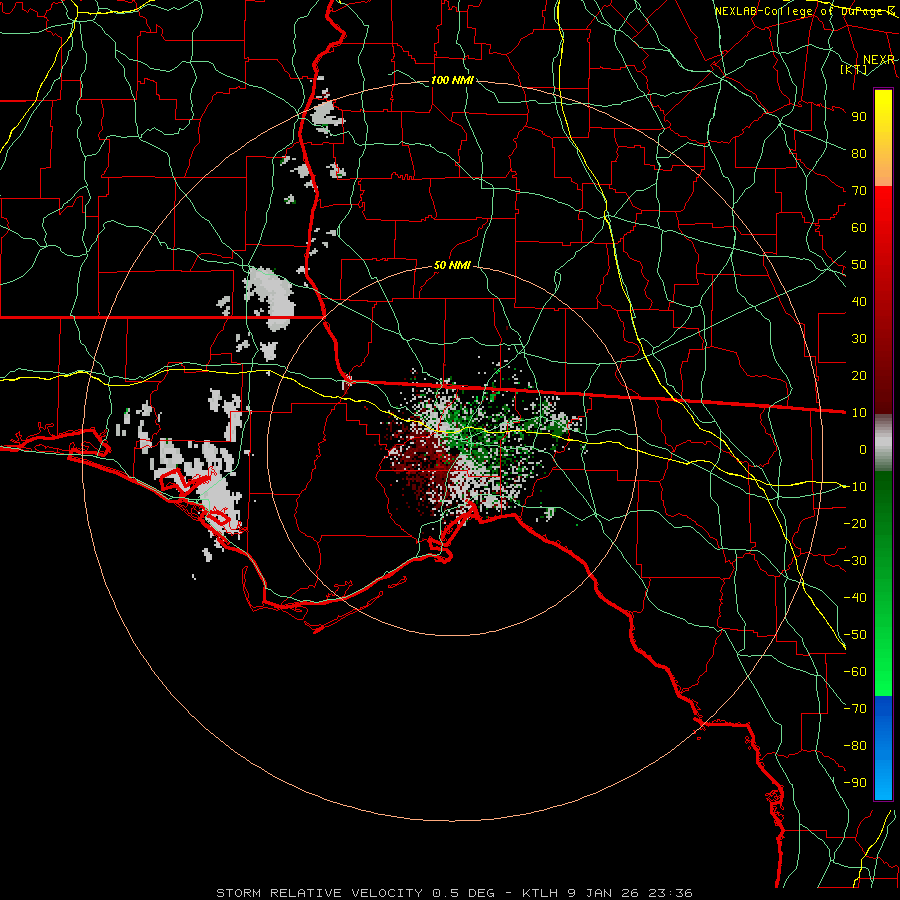
Task: Select the -40 value on velocity scale
Action: click(x=855, y=598)
